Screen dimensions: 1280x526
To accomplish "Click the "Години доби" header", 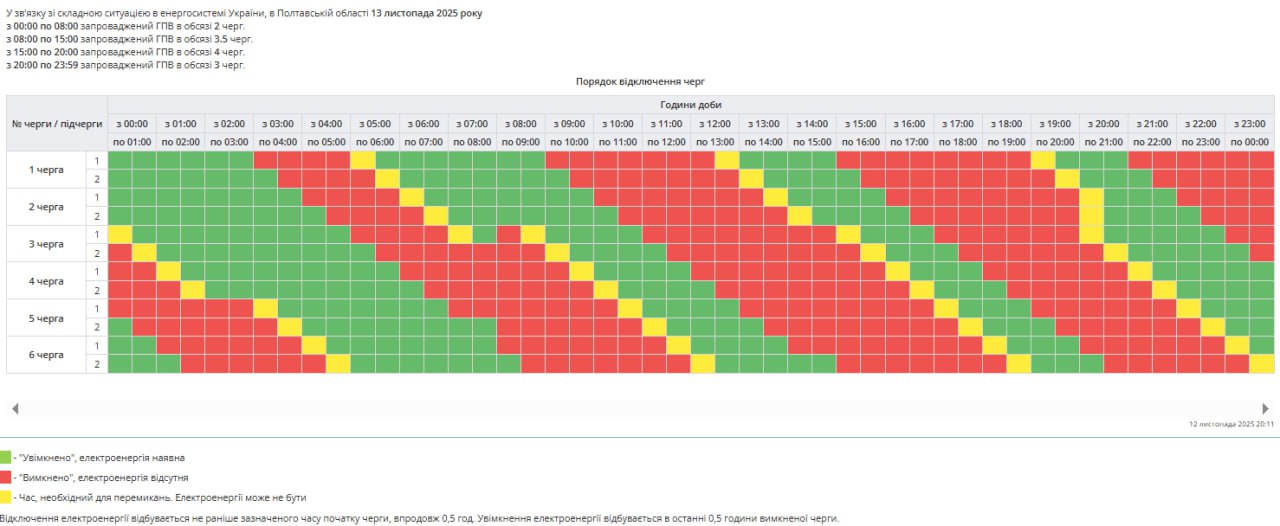I will pos(690,105).
